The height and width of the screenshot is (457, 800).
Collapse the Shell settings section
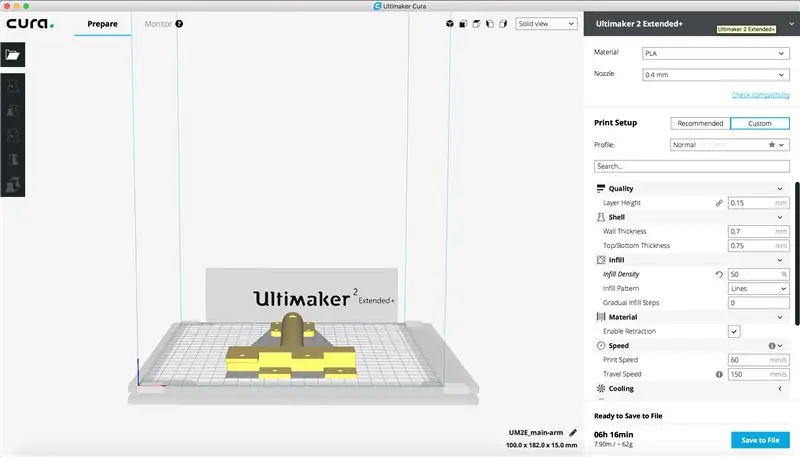pos(780,217)
